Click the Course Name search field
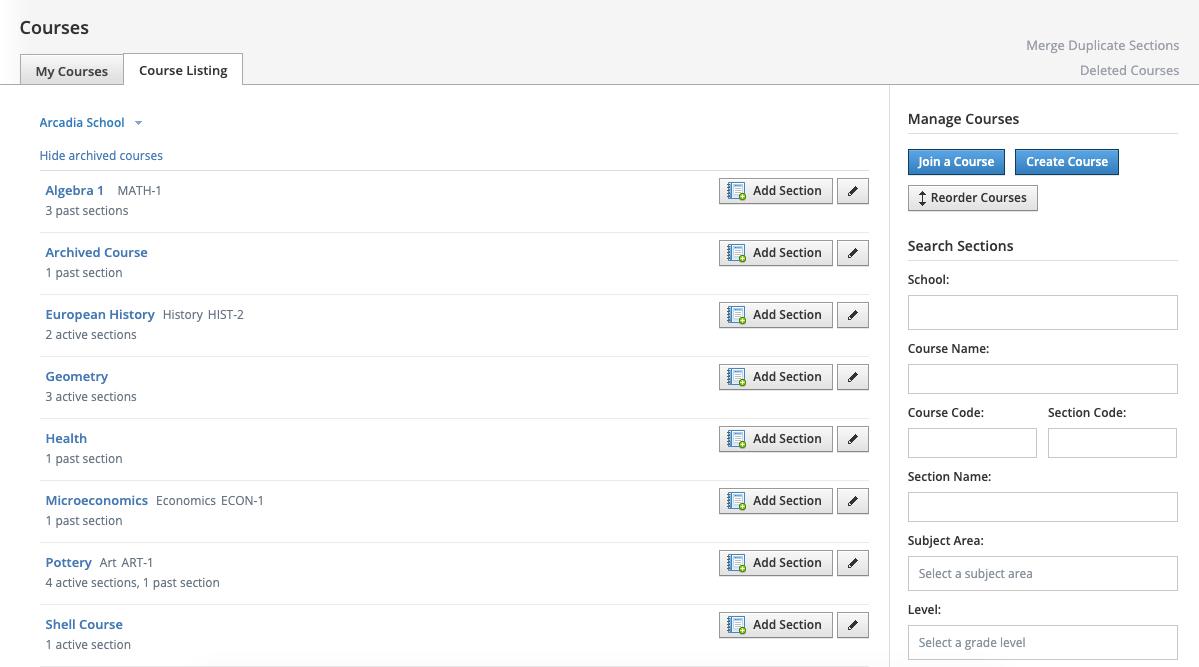The height and width of the screenshot is (667, 1199). point(1042,379)
